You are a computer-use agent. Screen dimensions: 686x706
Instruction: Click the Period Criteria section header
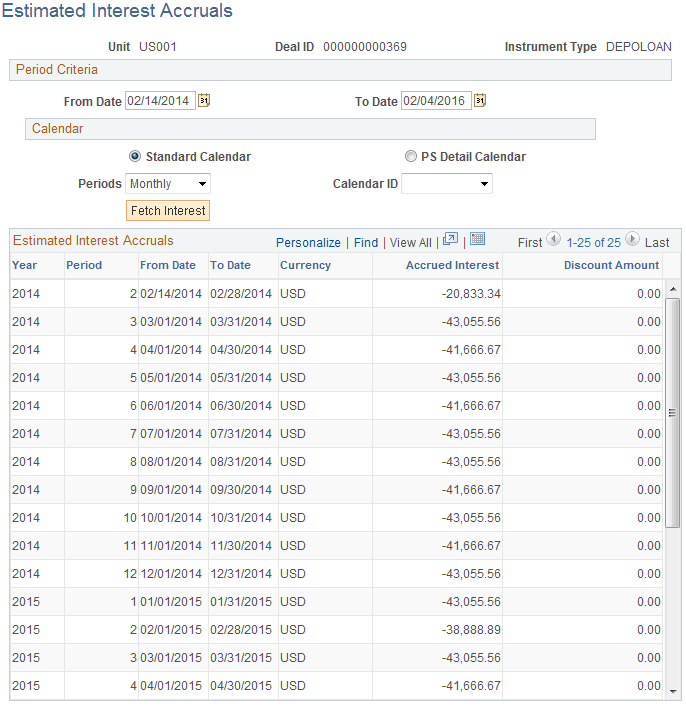pyautogui.click(x=340, y=70)
